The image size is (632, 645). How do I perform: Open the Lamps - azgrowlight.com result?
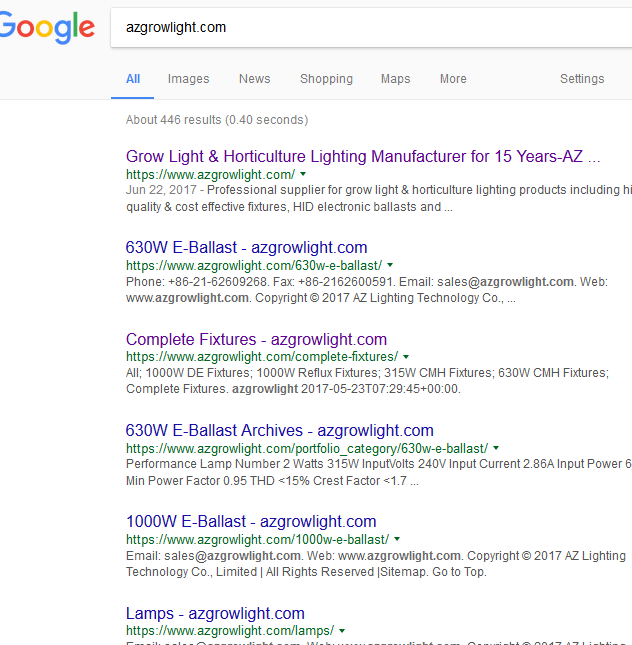pyautogui.click(x=215, y=613)
